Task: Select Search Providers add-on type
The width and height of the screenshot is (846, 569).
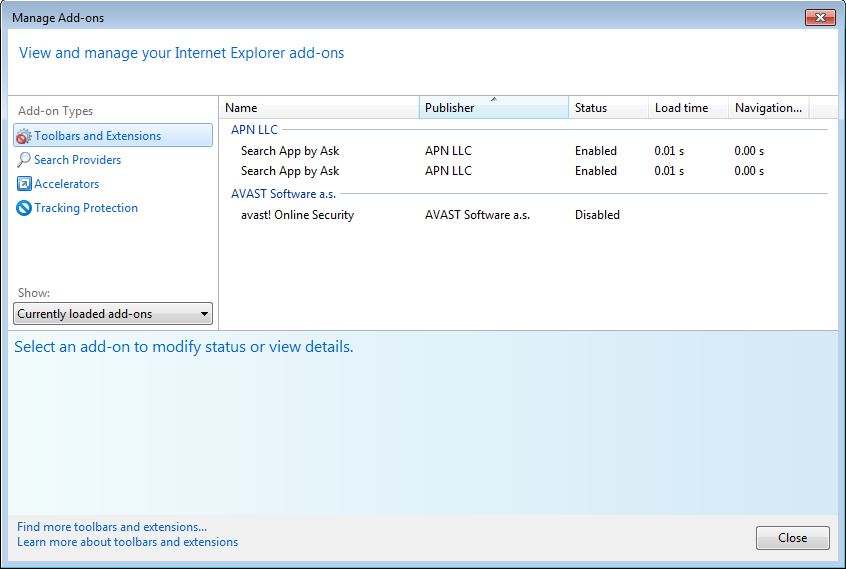Action: coord(77,160)
